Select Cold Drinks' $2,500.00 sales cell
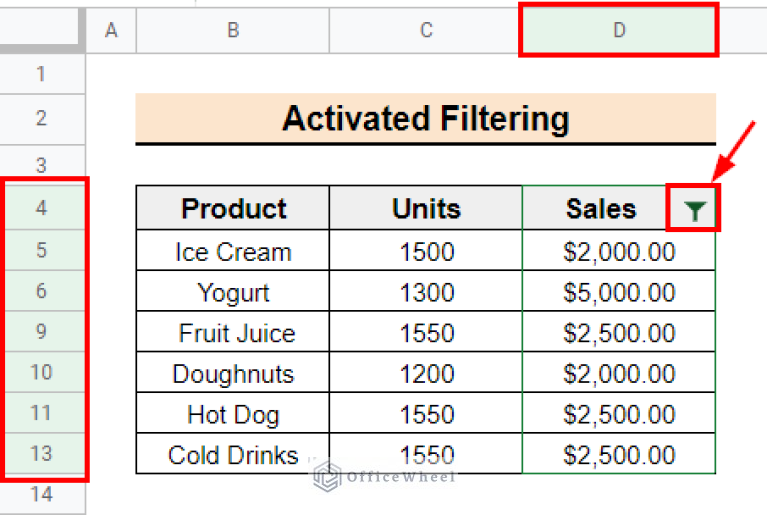 [x=619, y=453]
